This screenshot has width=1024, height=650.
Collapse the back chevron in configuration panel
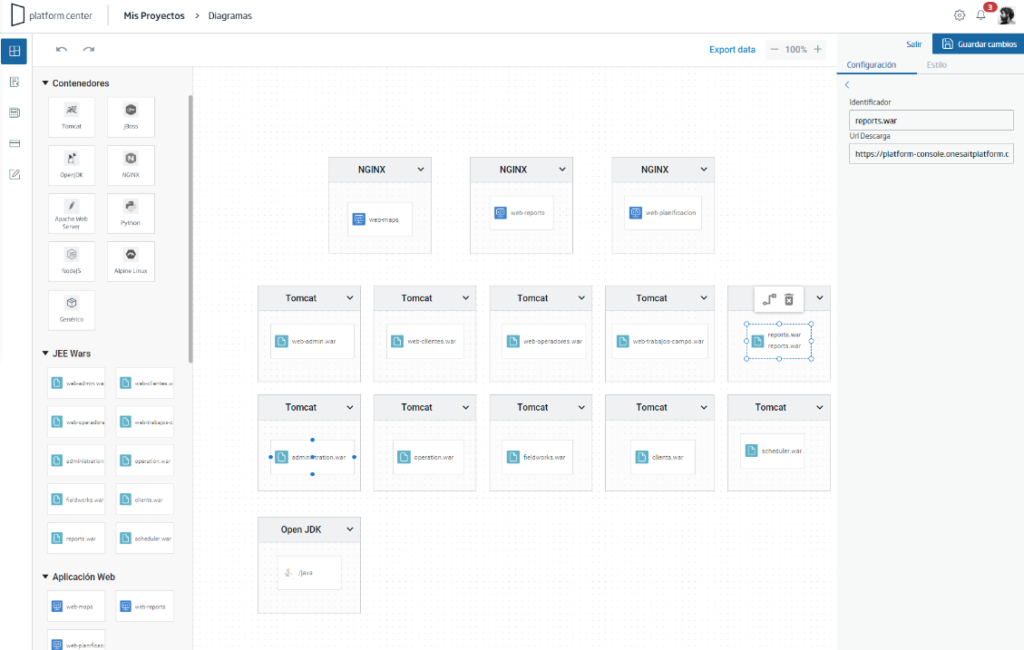[x=847, y=85]
